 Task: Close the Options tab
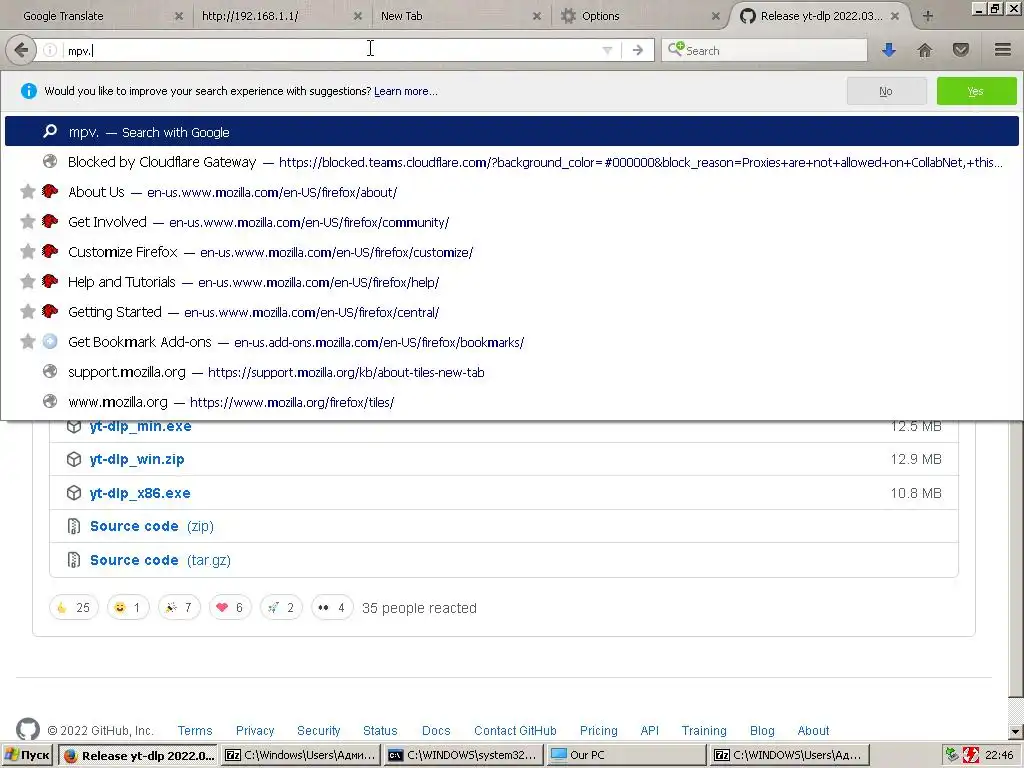pyautogui.click(x=715, y=16)
